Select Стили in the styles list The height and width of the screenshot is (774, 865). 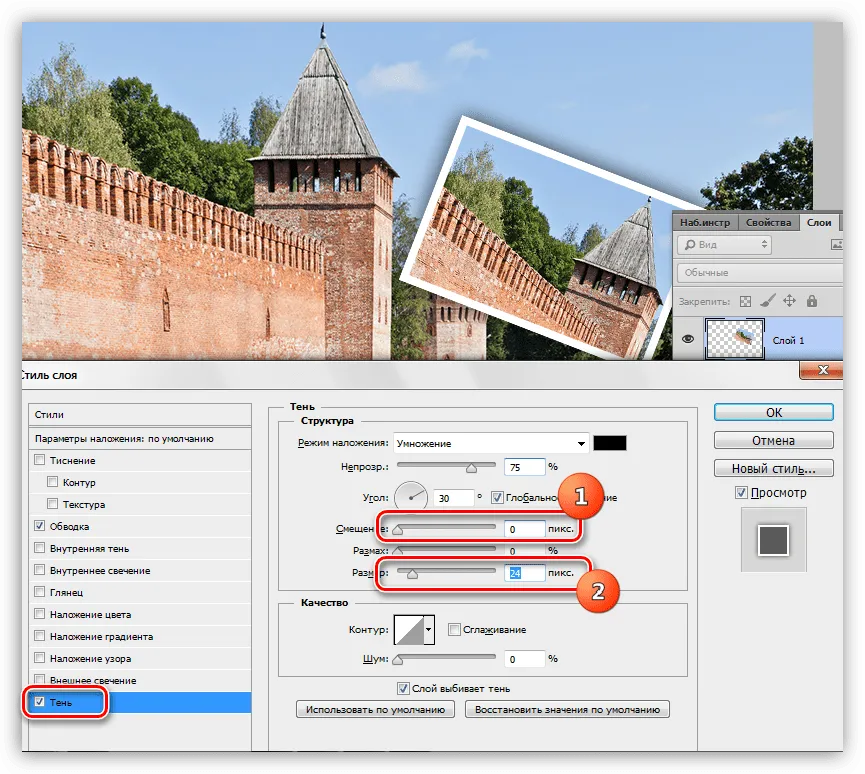point(140,414)
